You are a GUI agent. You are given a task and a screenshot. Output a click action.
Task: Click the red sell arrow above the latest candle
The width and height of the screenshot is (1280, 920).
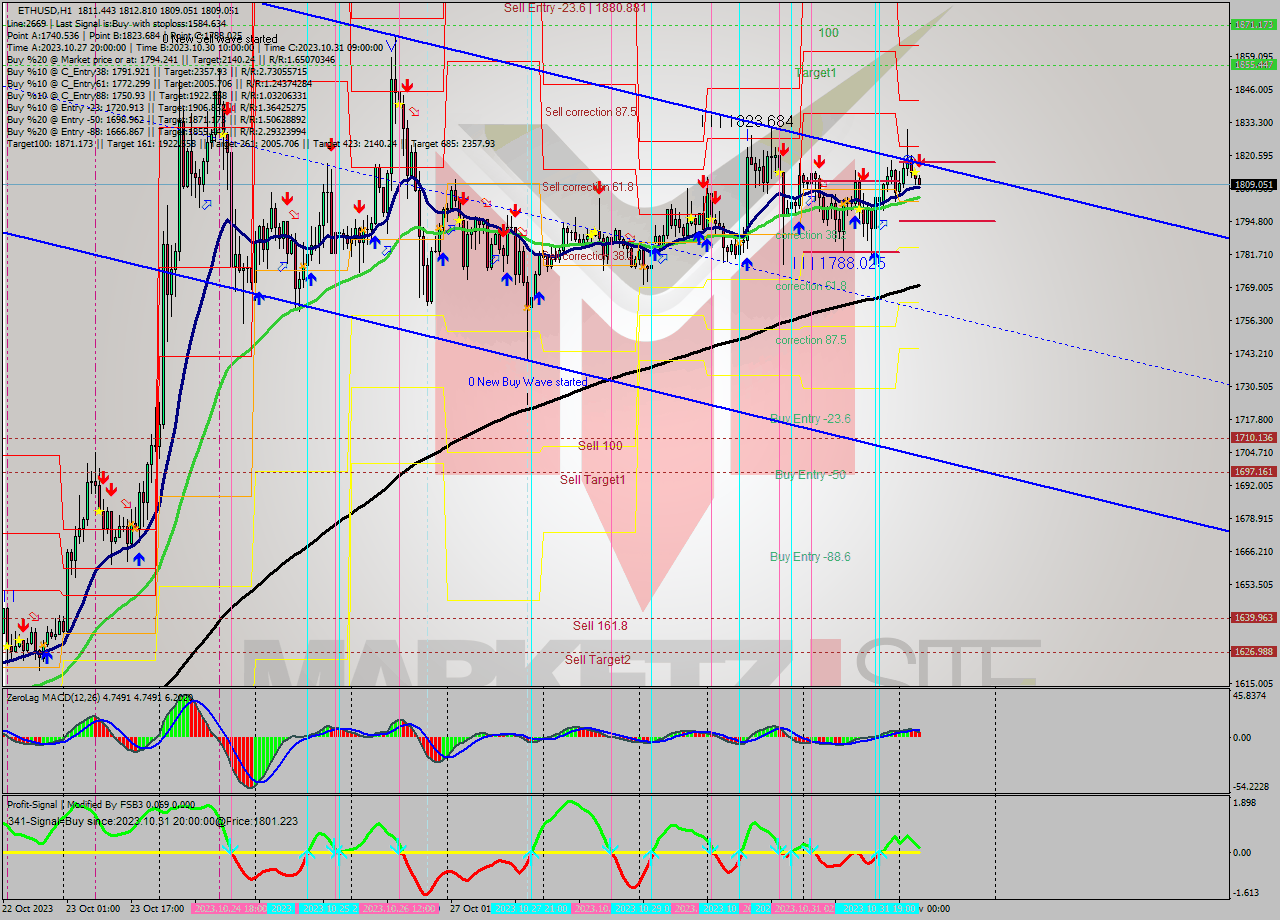pos(920,160)
